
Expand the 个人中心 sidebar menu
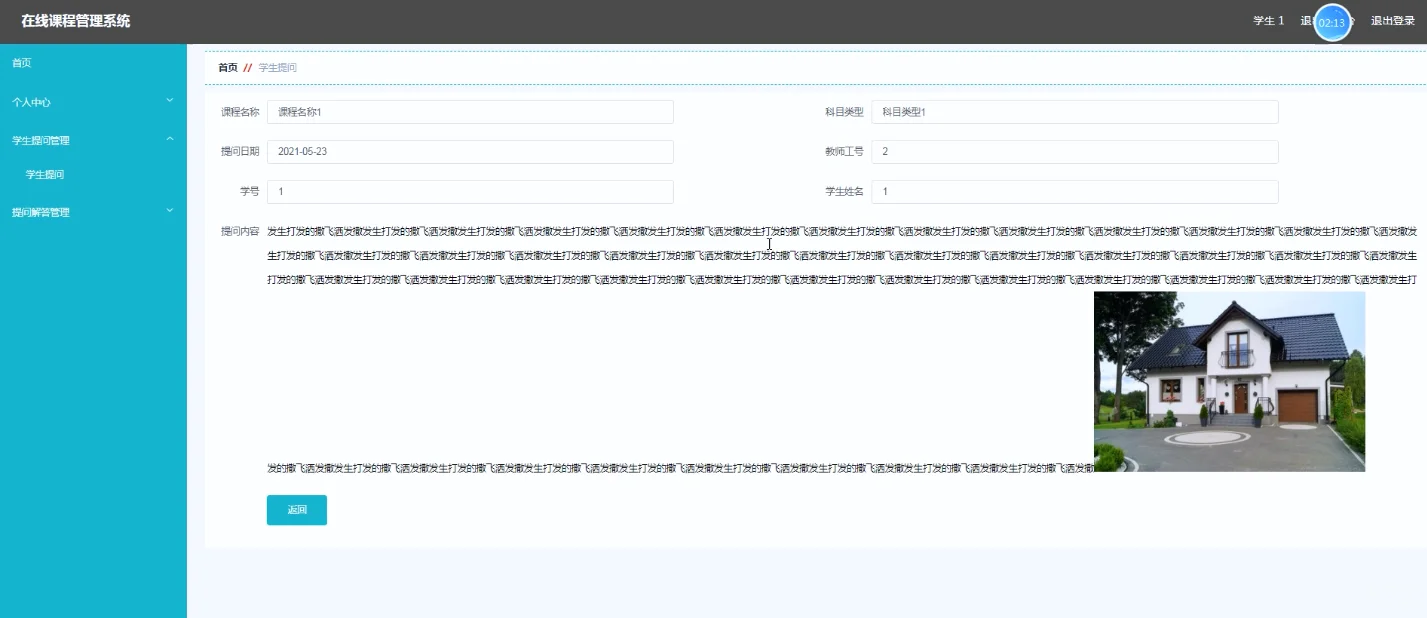coord(32,101)
